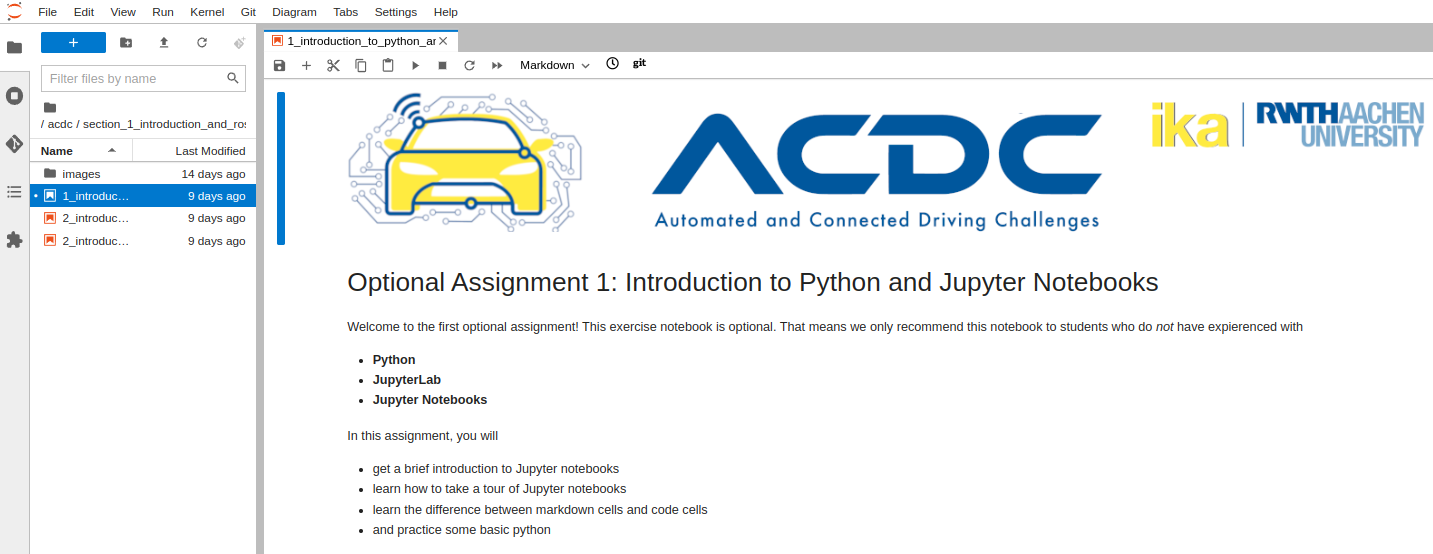
Task: Insert a cell below with toolbar plus
Action: (x=306, y=65)
